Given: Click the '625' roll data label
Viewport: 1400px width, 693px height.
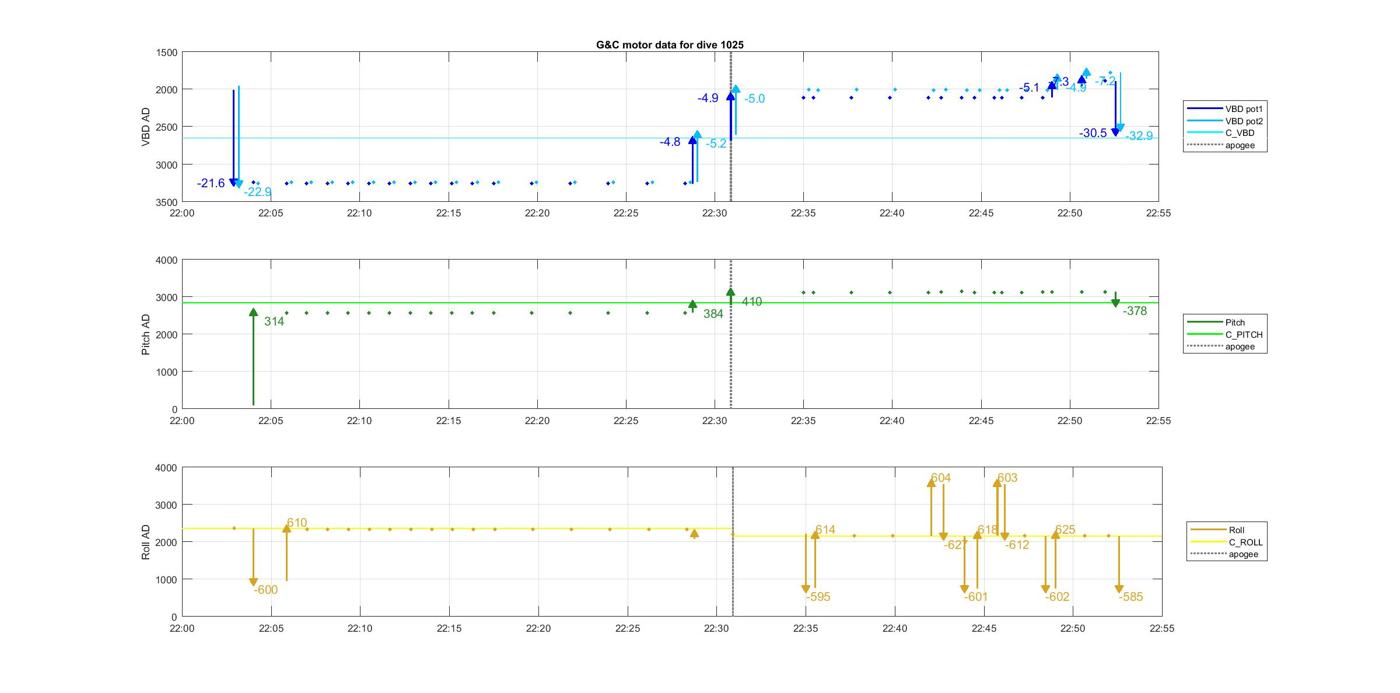Looking at the screenshot, I should click(x=1066, y=530).
